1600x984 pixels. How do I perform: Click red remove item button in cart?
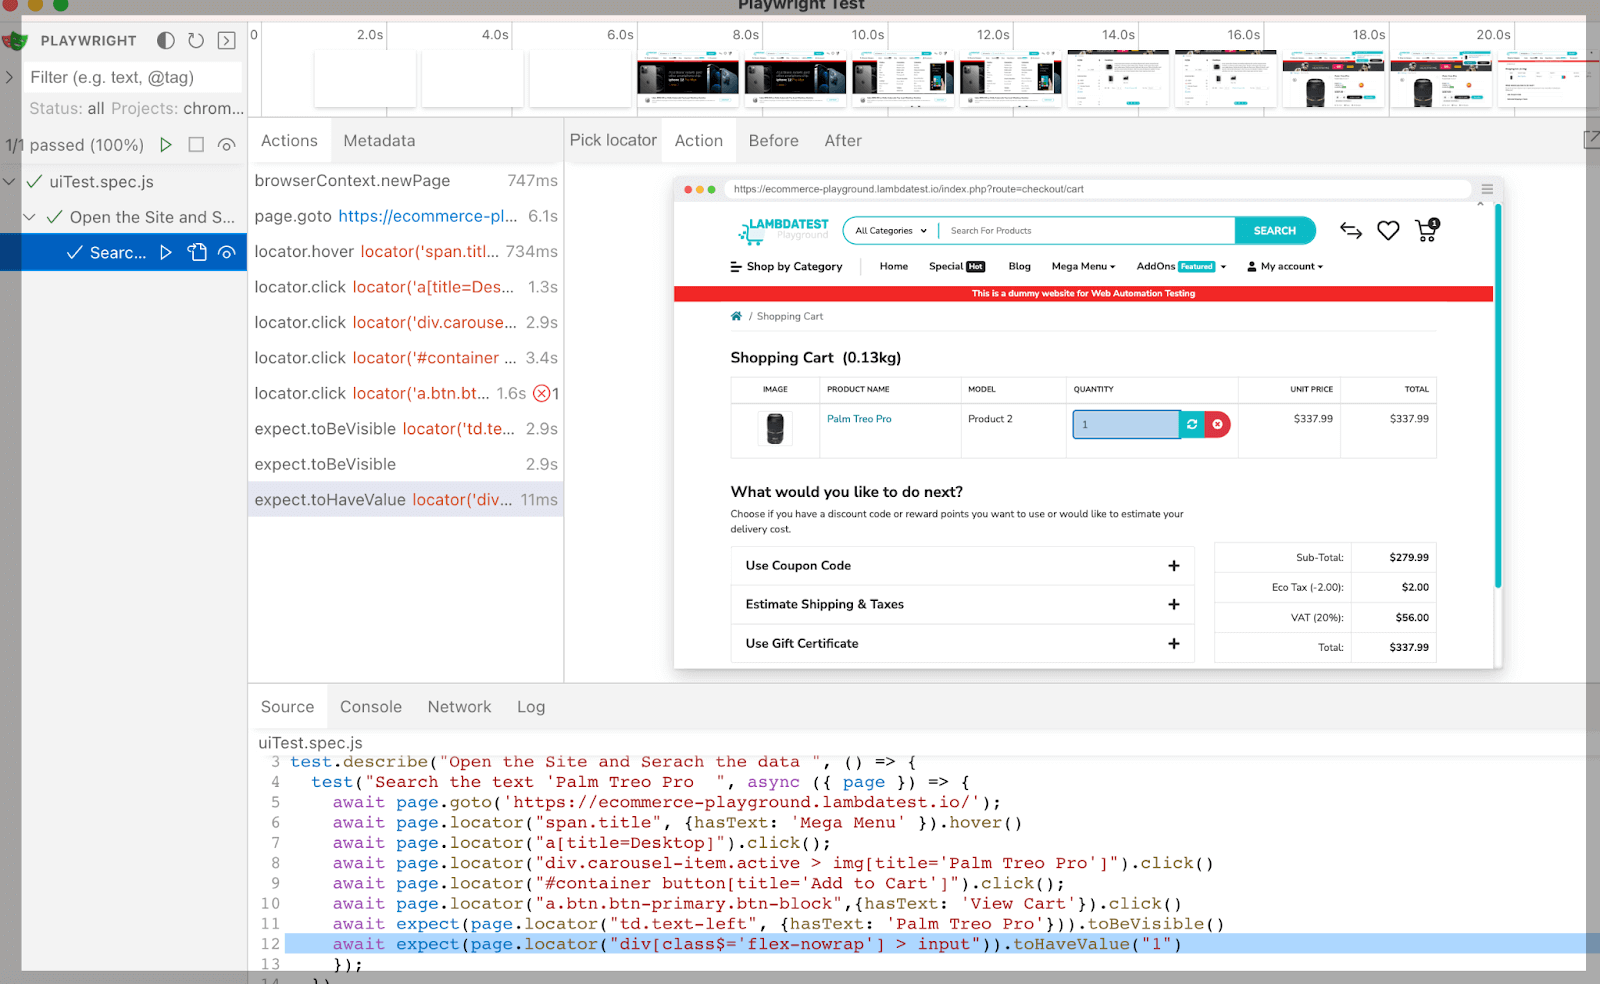1217,425
